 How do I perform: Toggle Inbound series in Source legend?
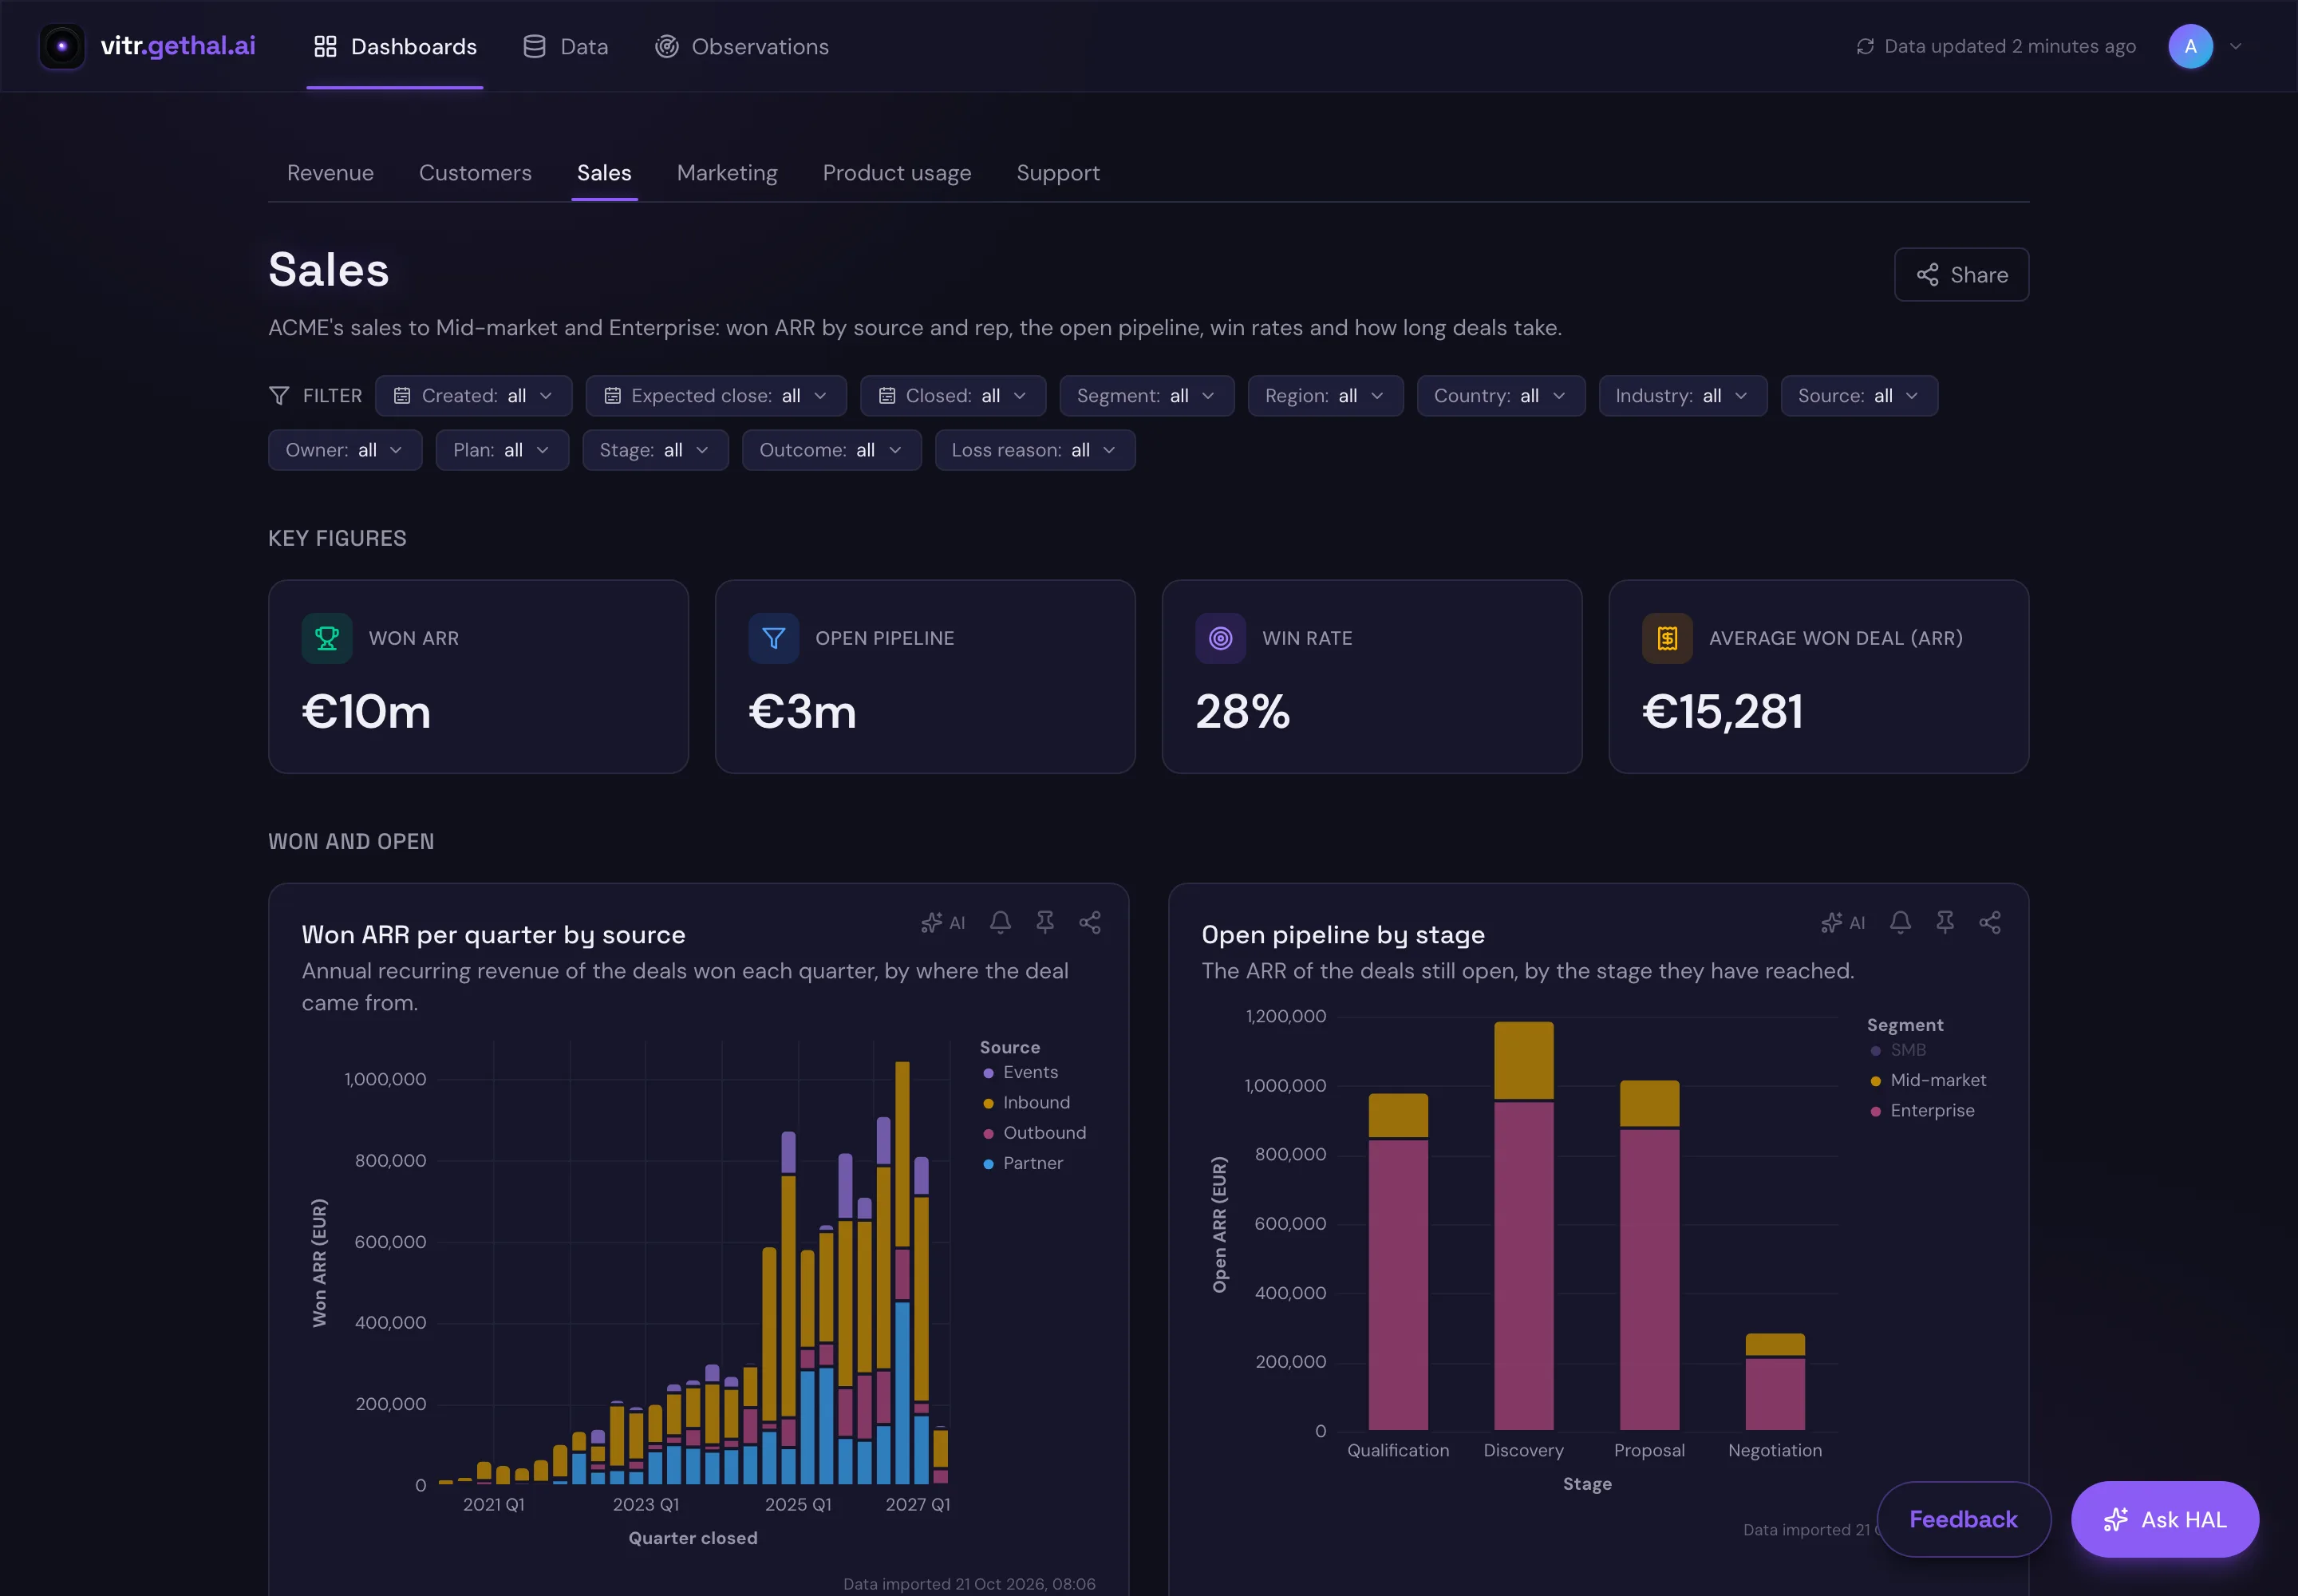click(1026, 1102)
